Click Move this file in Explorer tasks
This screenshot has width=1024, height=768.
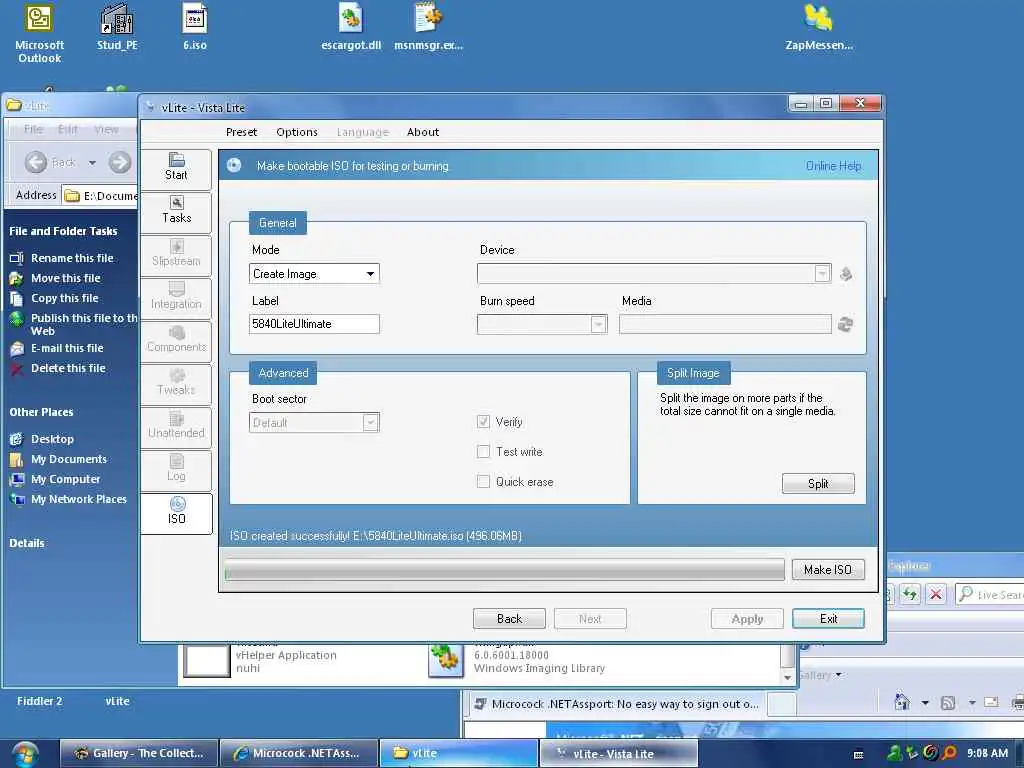(x=65, y=278)
